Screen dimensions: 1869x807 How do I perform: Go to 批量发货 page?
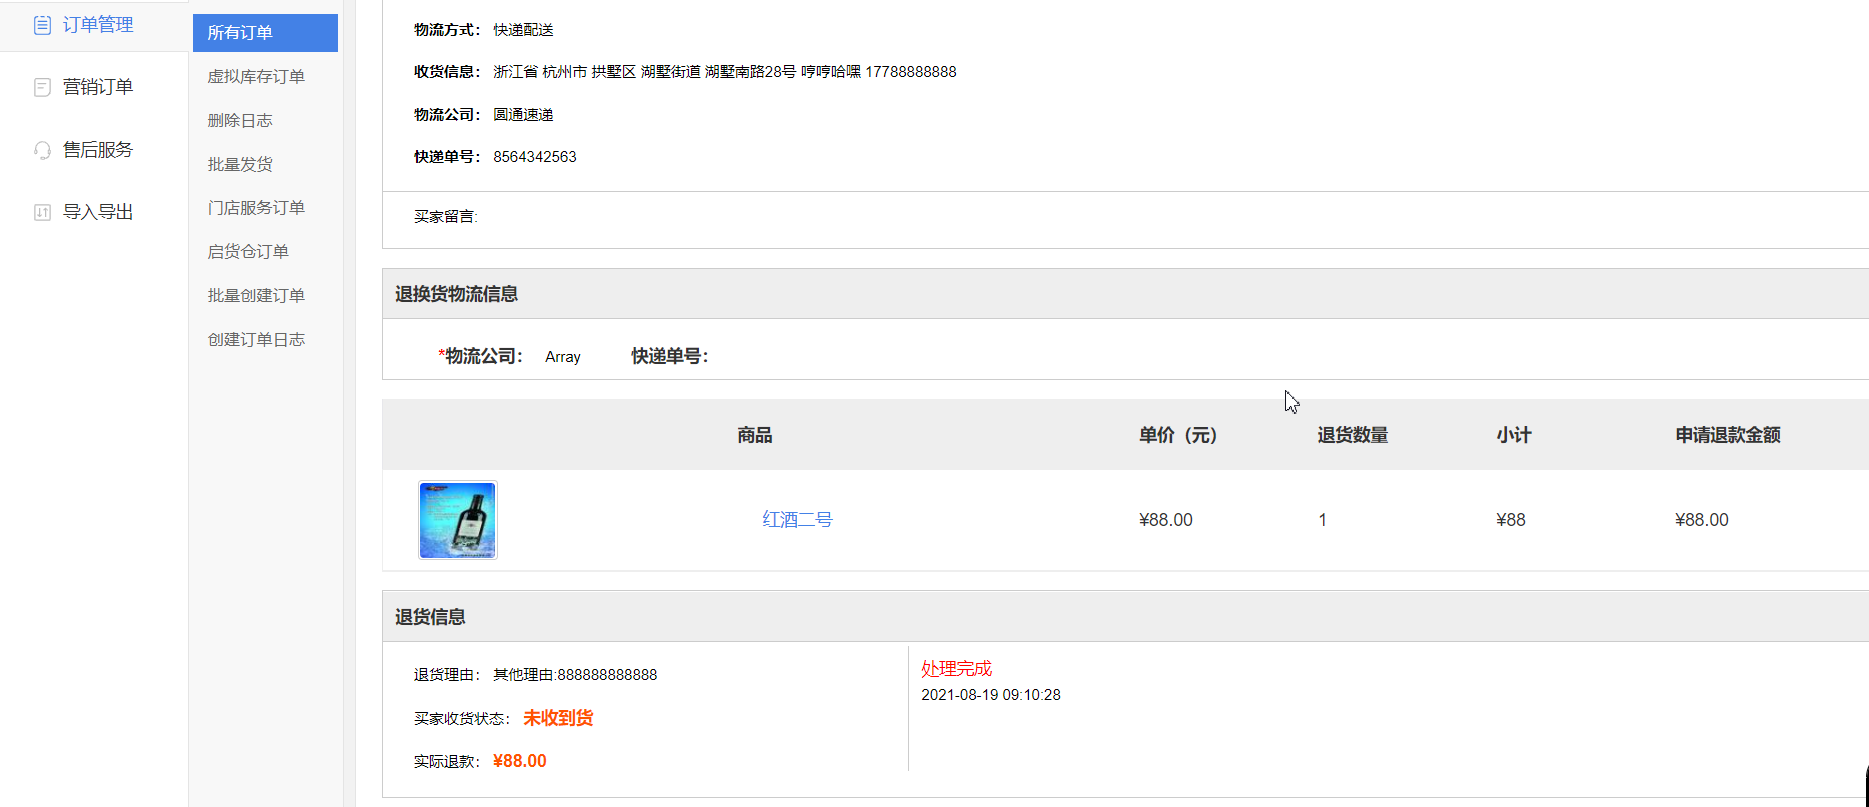pyautogui.click(x=240, y=164)
